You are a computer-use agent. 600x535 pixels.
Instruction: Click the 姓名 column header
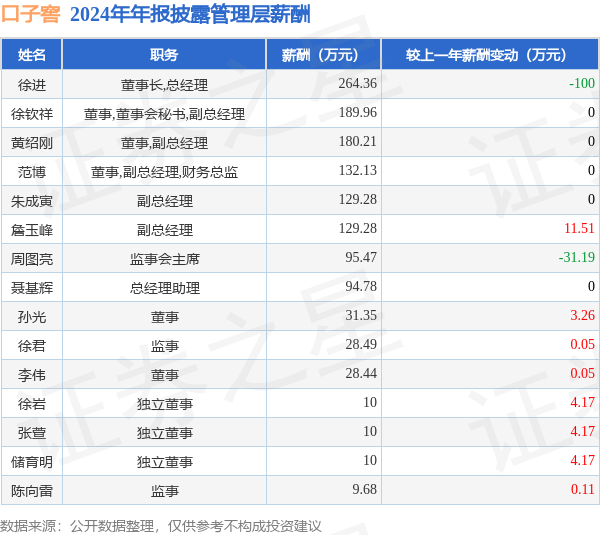click(32, 55)
